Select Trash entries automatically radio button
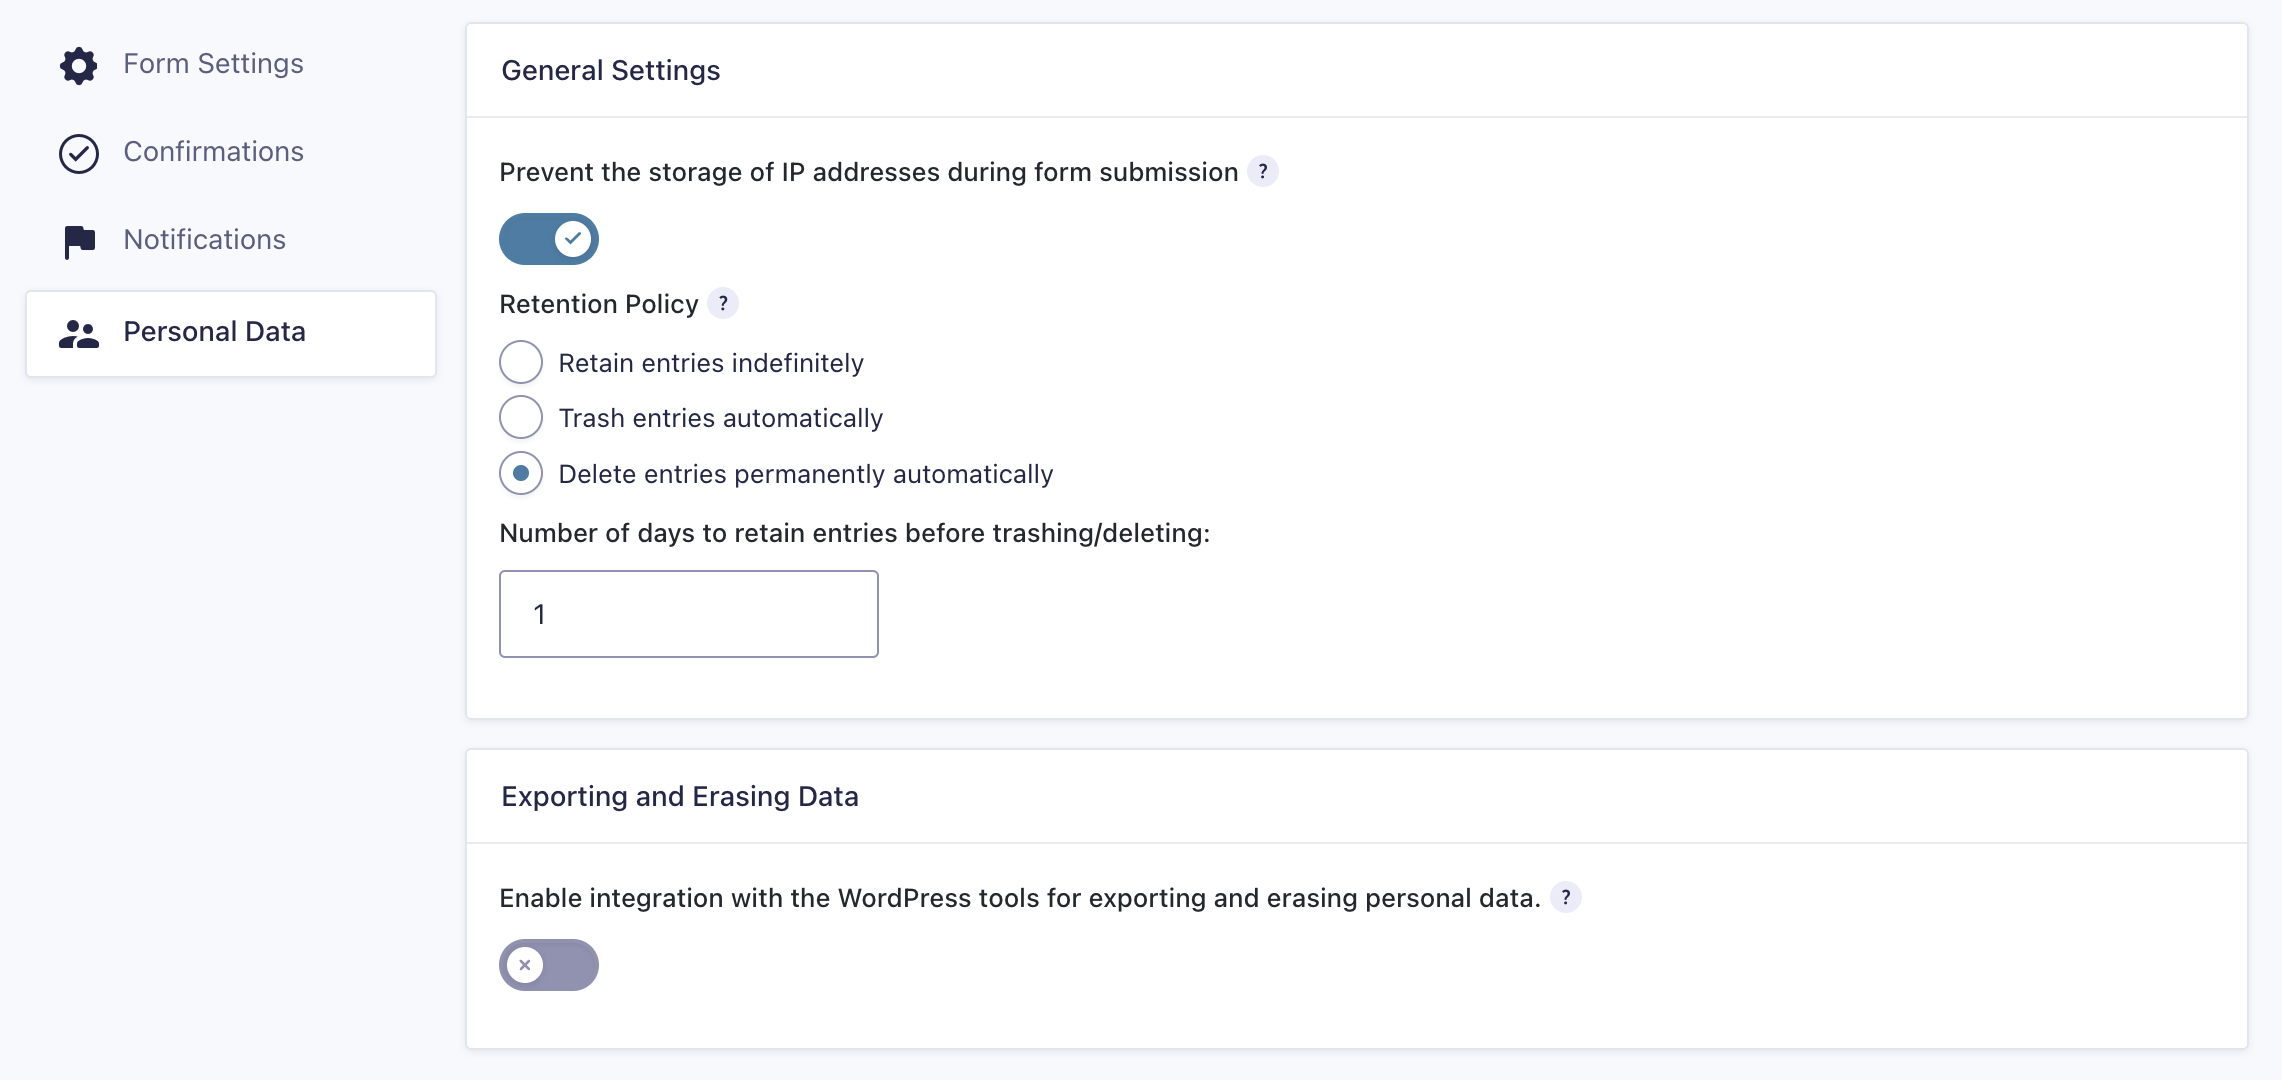Image resolution: width=2282 pixels, height=1080 pixels. coord(521,417)
